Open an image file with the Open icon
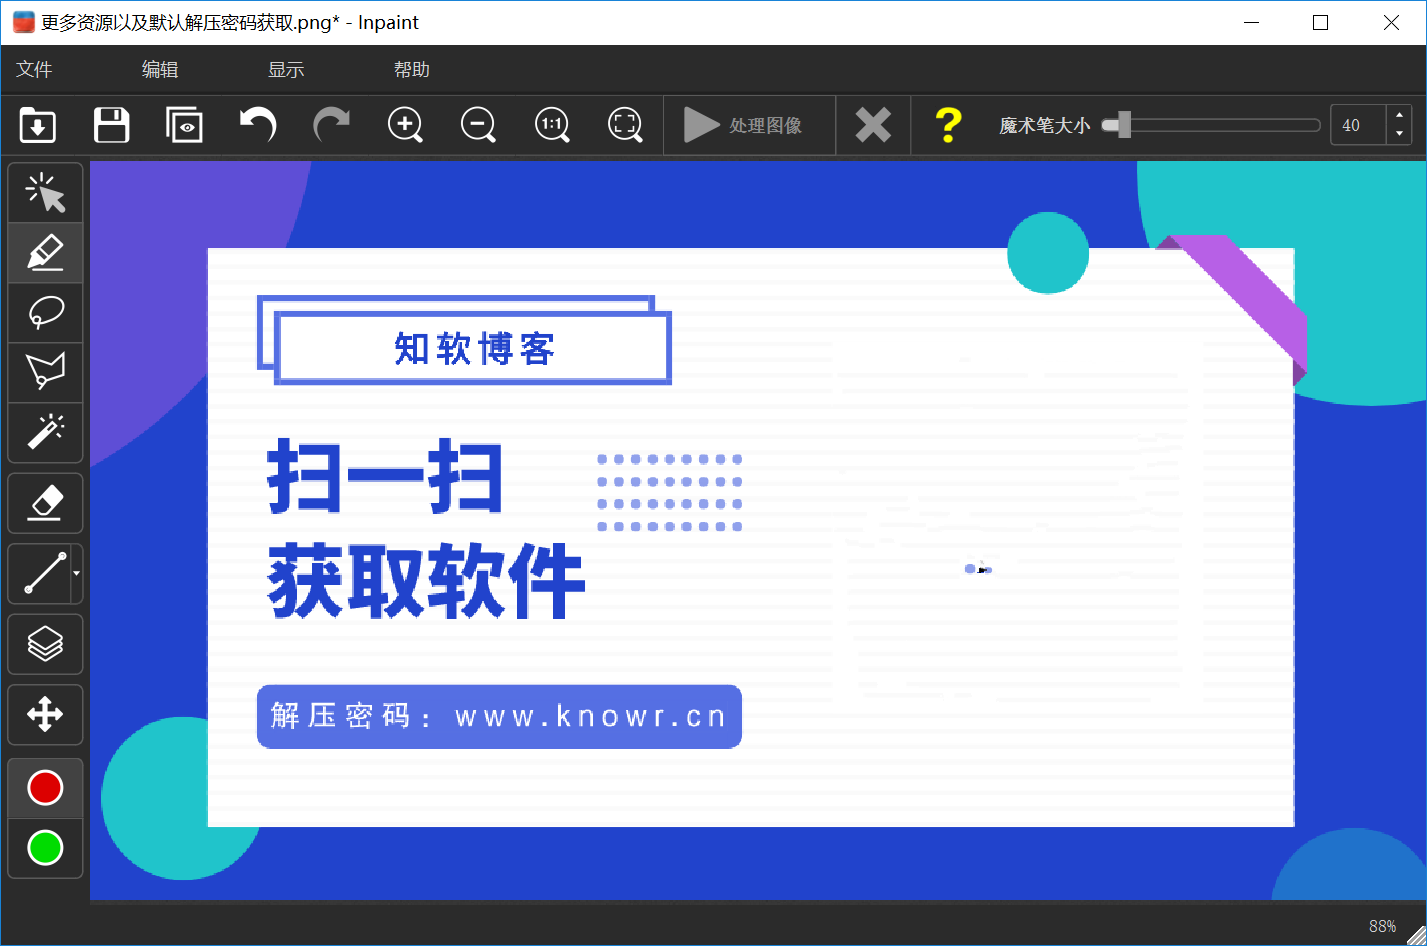Screen dimensions: 1427x946 click(38, 125)
